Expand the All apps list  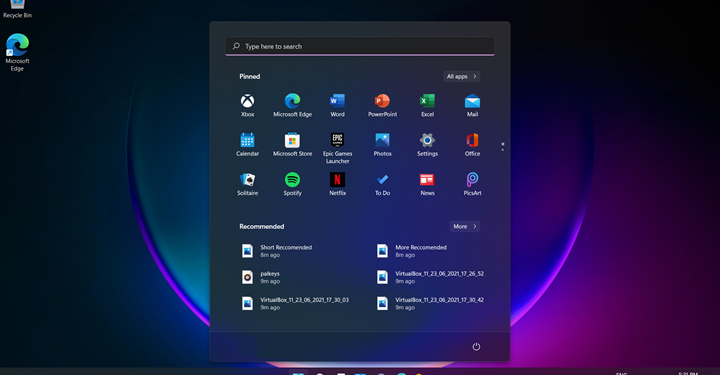tap(461, 77)
